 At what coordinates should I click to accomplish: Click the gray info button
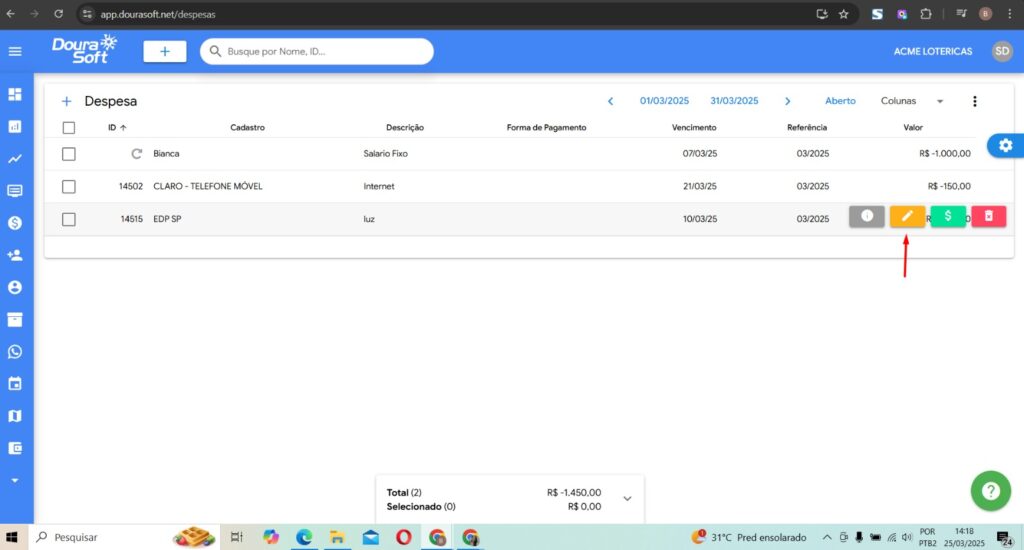tap(867, 216)
